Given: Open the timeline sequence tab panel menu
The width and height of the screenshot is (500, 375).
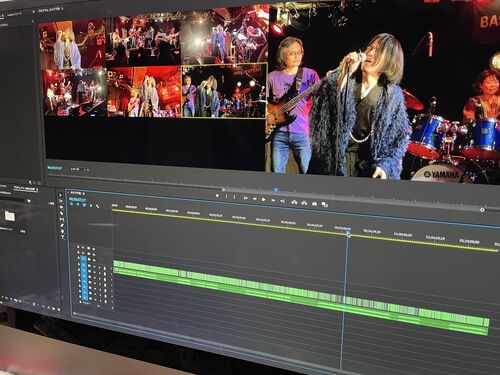Looking at the screenshot, I should (x=84, y=193).
